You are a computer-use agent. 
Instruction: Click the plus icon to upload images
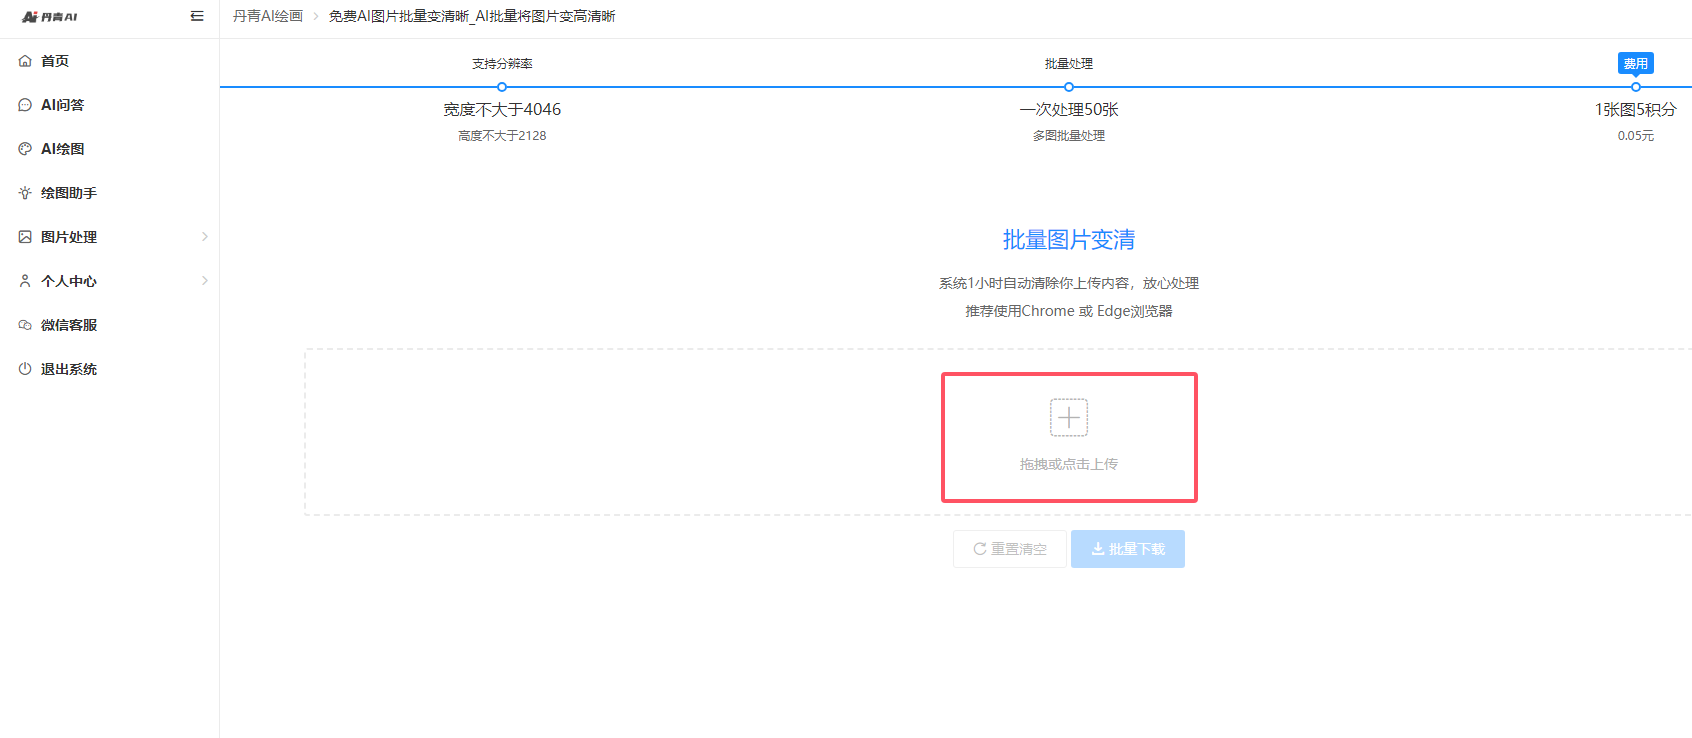(1068, 417)
